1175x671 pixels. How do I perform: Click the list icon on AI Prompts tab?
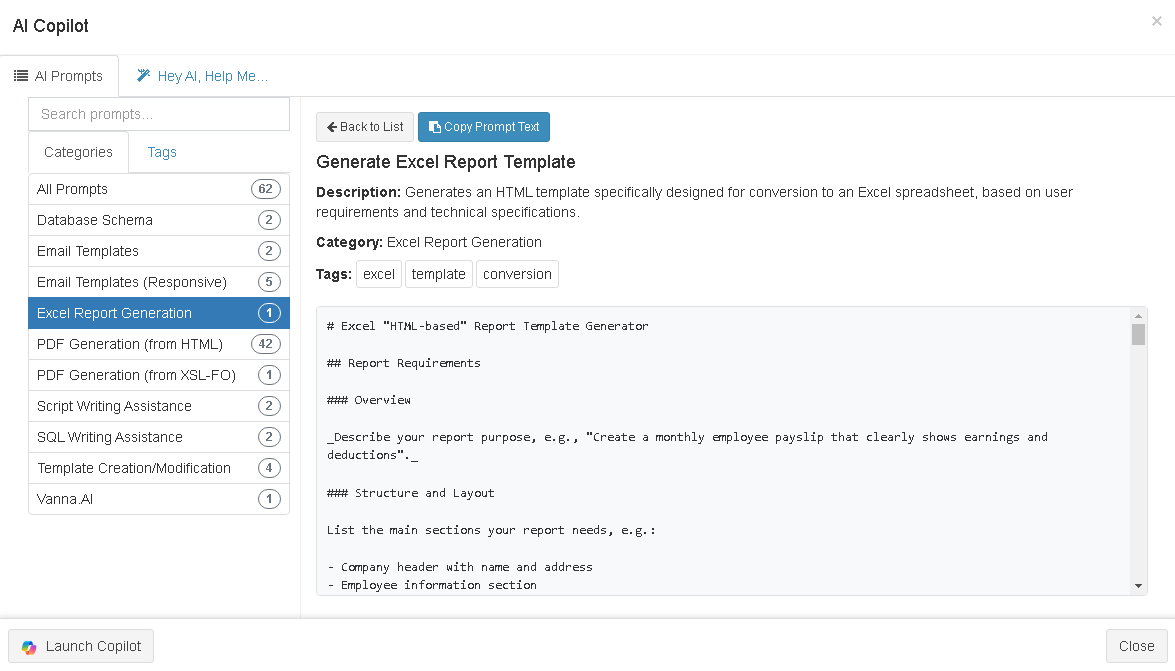tap(21, 76)
